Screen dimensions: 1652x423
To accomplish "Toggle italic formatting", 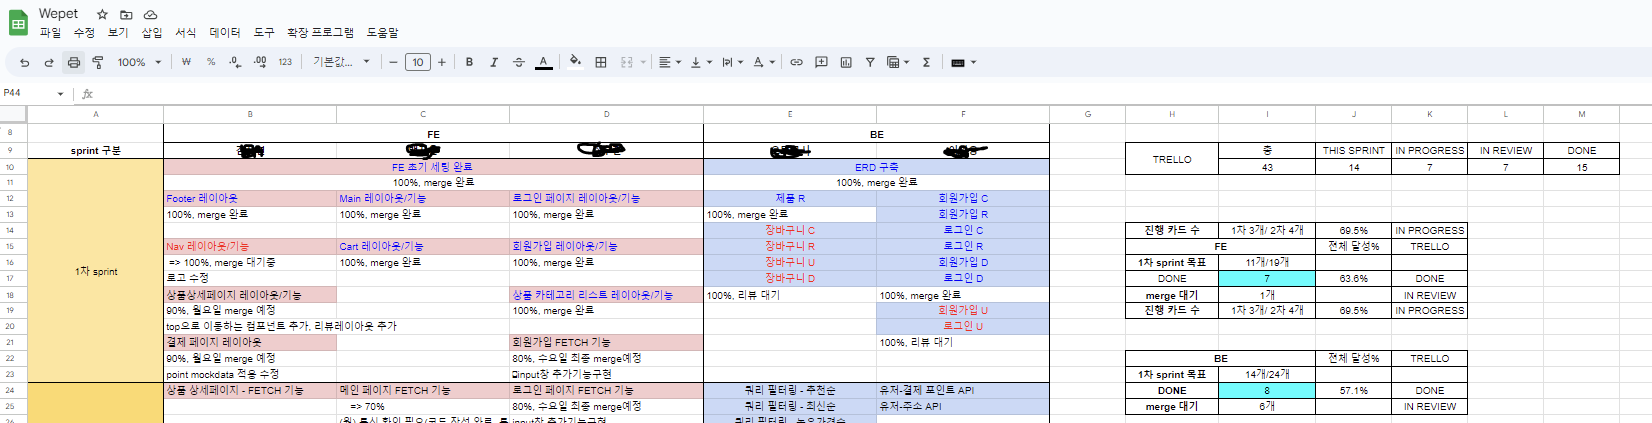I will click(494, 62).
